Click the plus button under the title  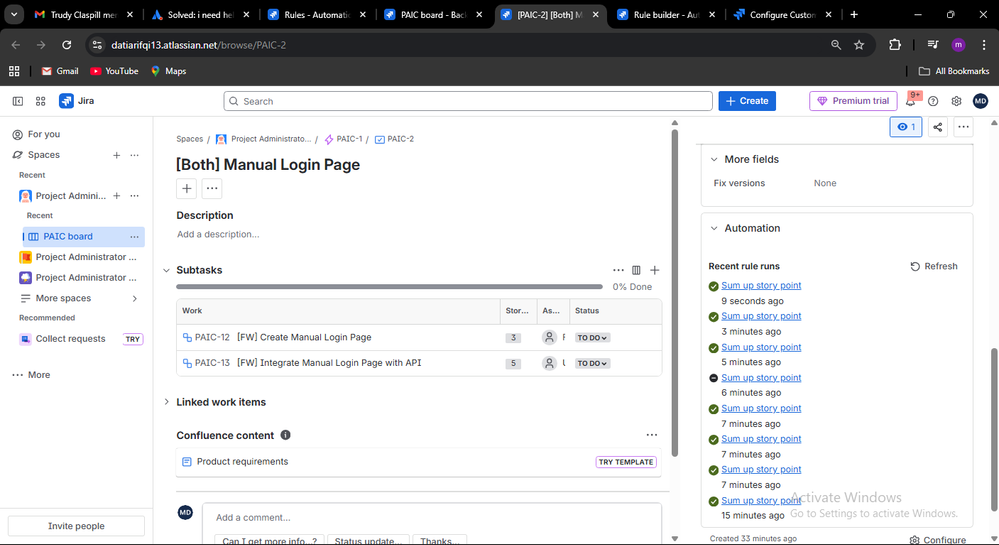187,188
